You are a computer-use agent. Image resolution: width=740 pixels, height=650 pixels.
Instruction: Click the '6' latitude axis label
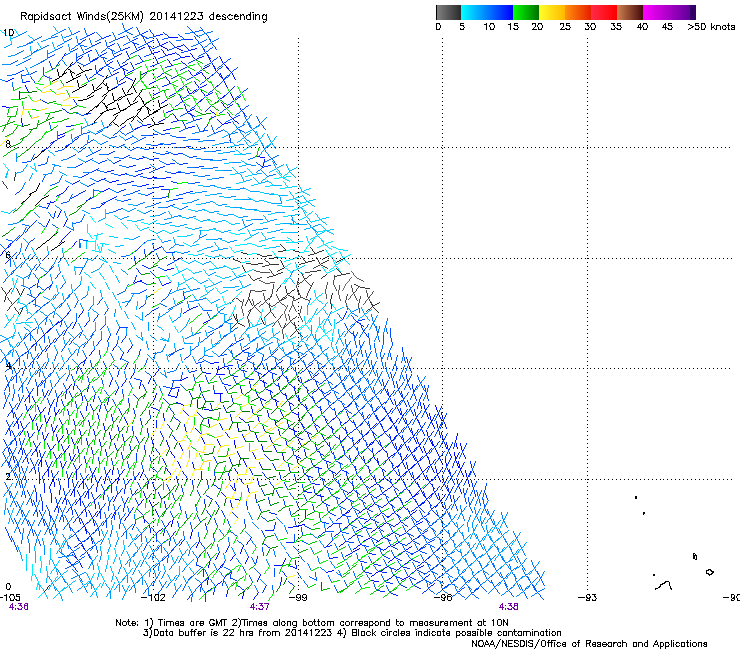coord(8,255)
